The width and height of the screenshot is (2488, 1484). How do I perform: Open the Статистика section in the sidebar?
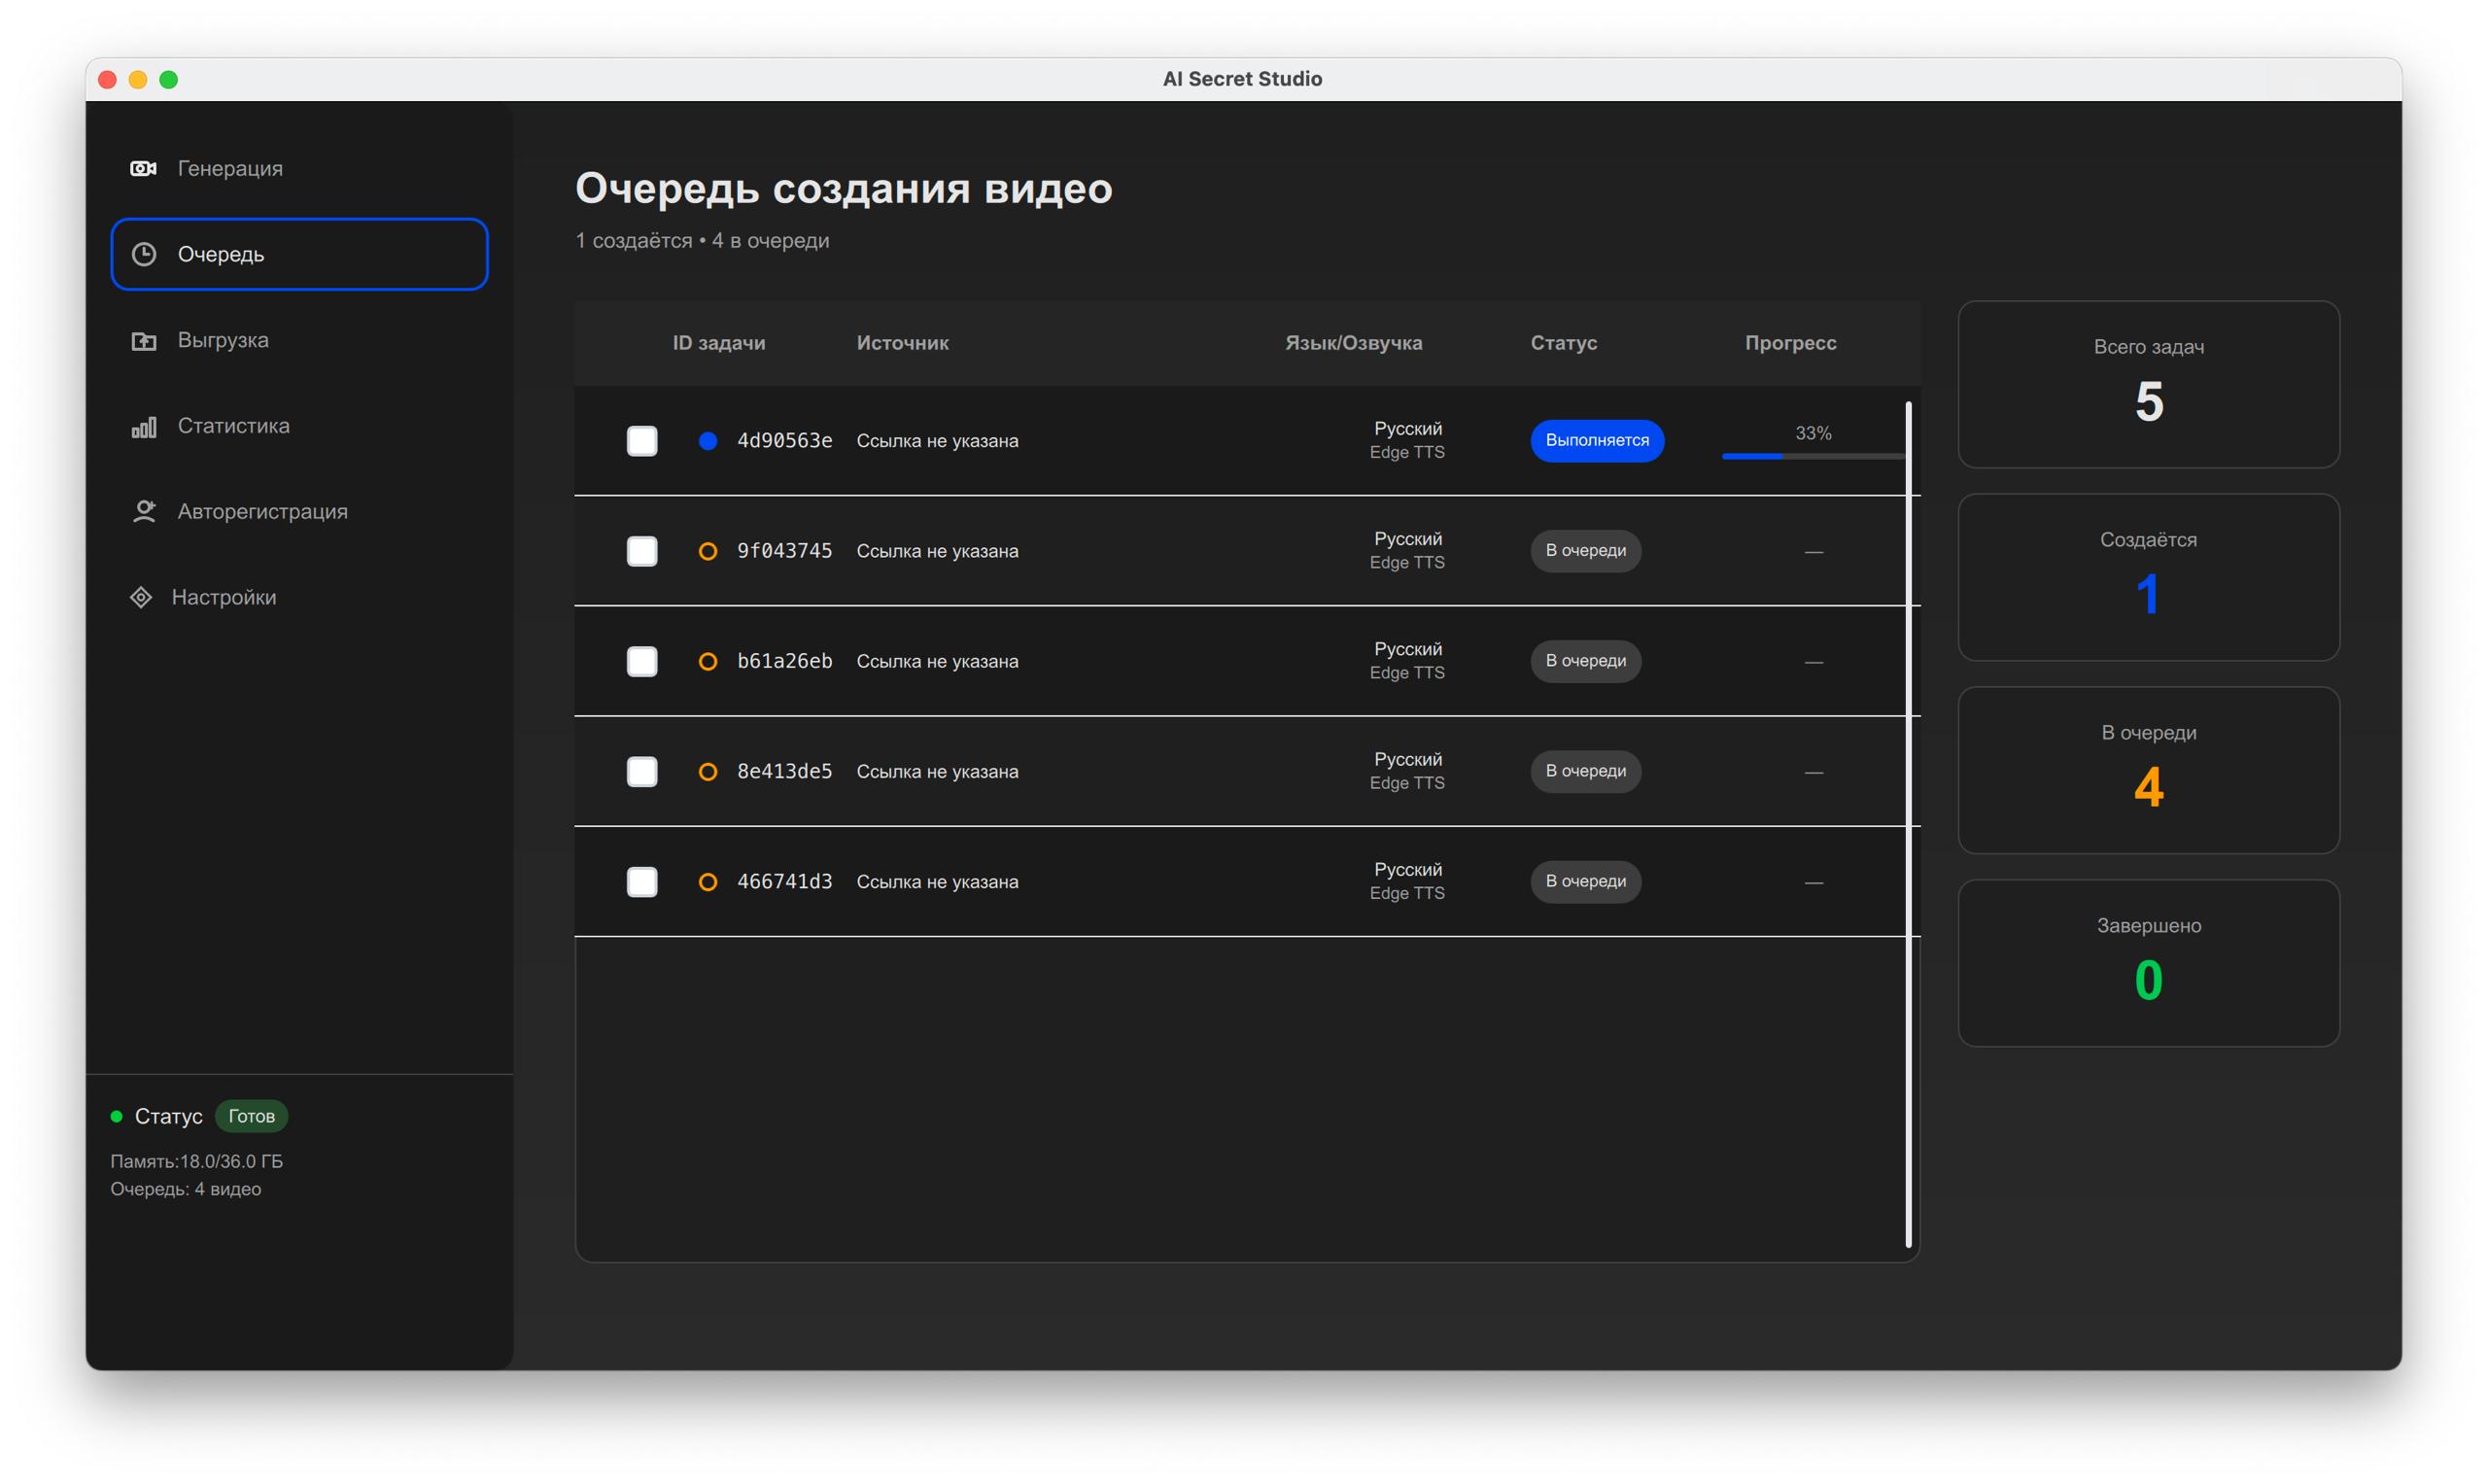tap(233, 426)
